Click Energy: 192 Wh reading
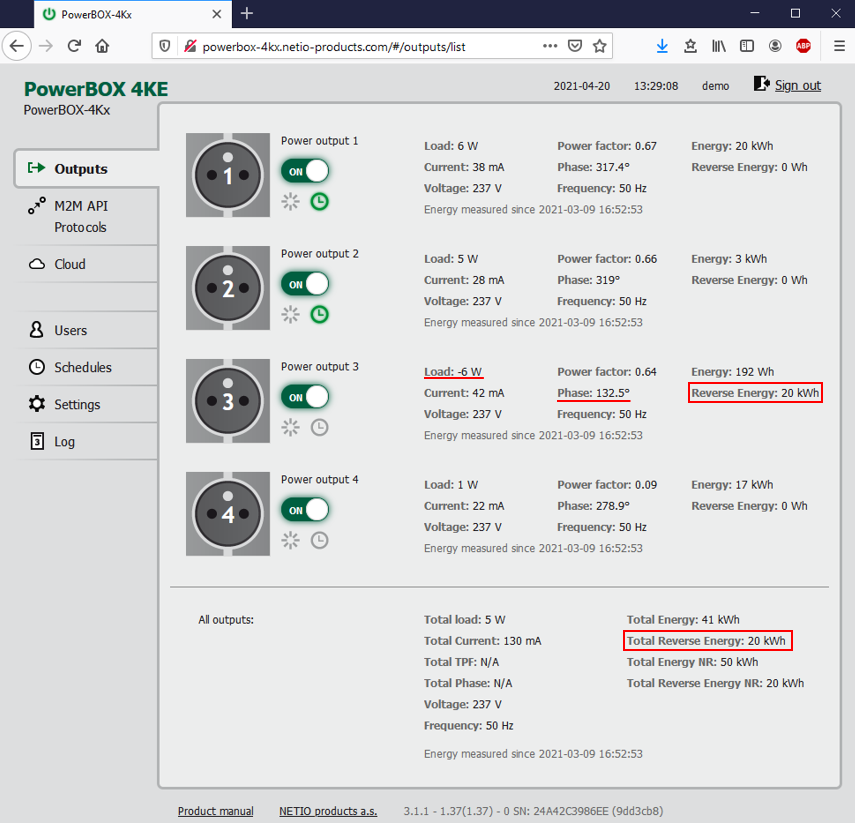This screenshot has width=855, height=824. point(732,372)
